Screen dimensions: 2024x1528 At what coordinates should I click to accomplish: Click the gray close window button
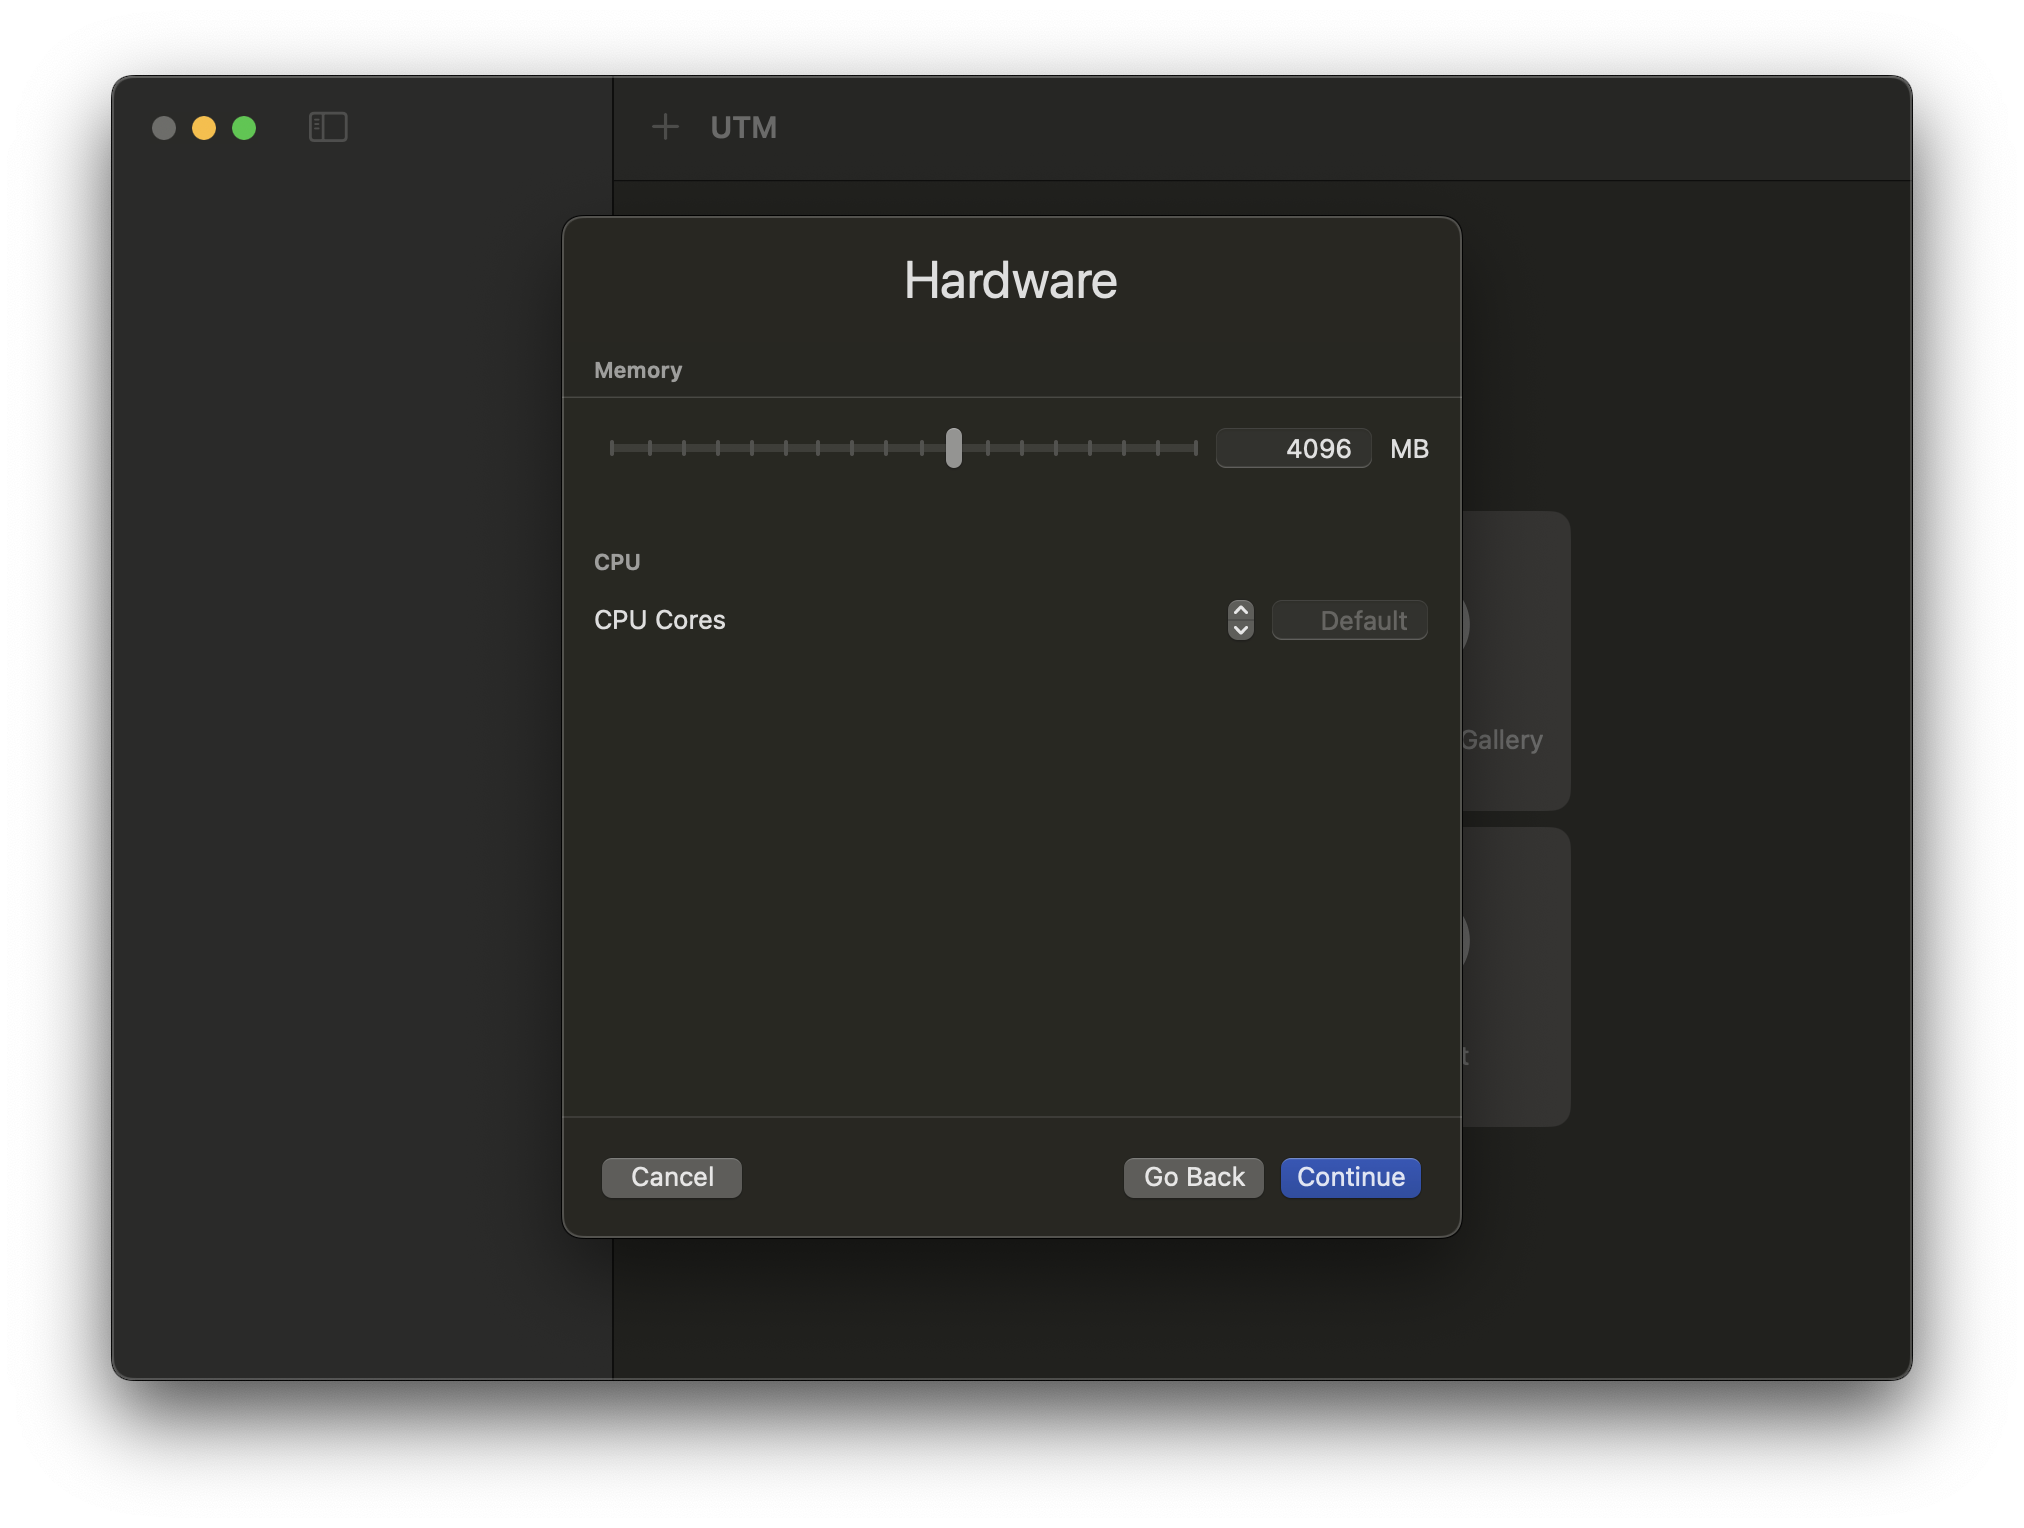[x=164, y=128]
